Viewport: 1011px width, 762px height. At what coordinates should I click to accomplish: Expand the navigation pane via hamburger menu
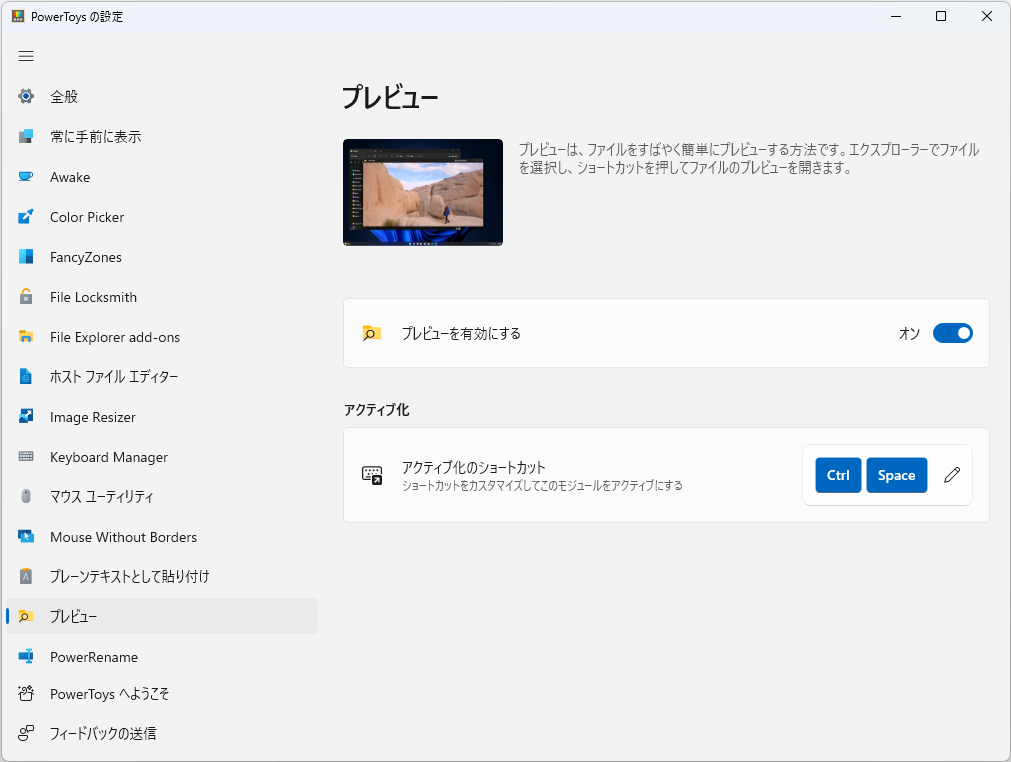[x=26, y=56]
